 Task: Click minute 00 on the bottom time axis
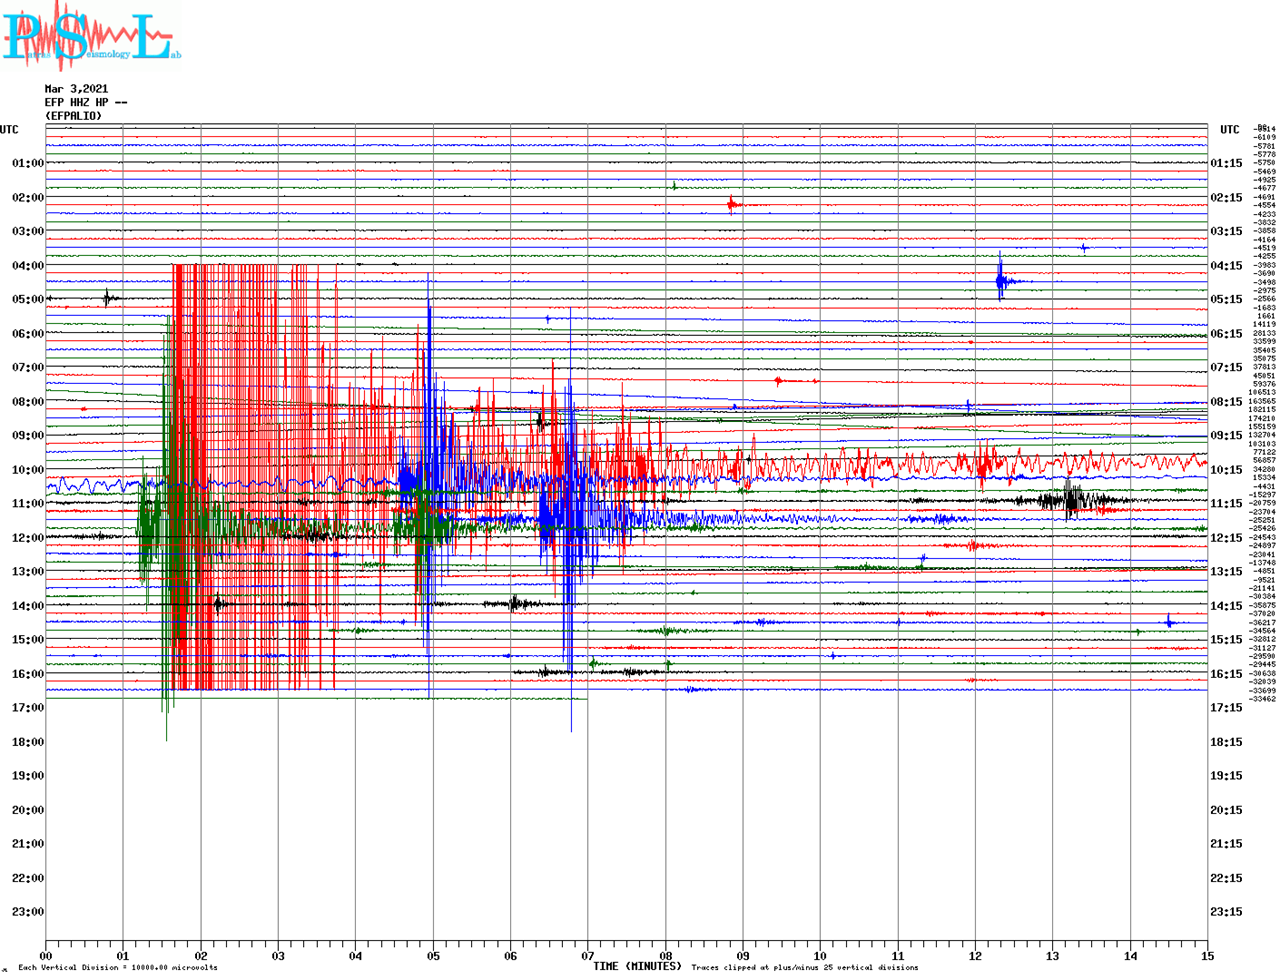coord(46,956)
